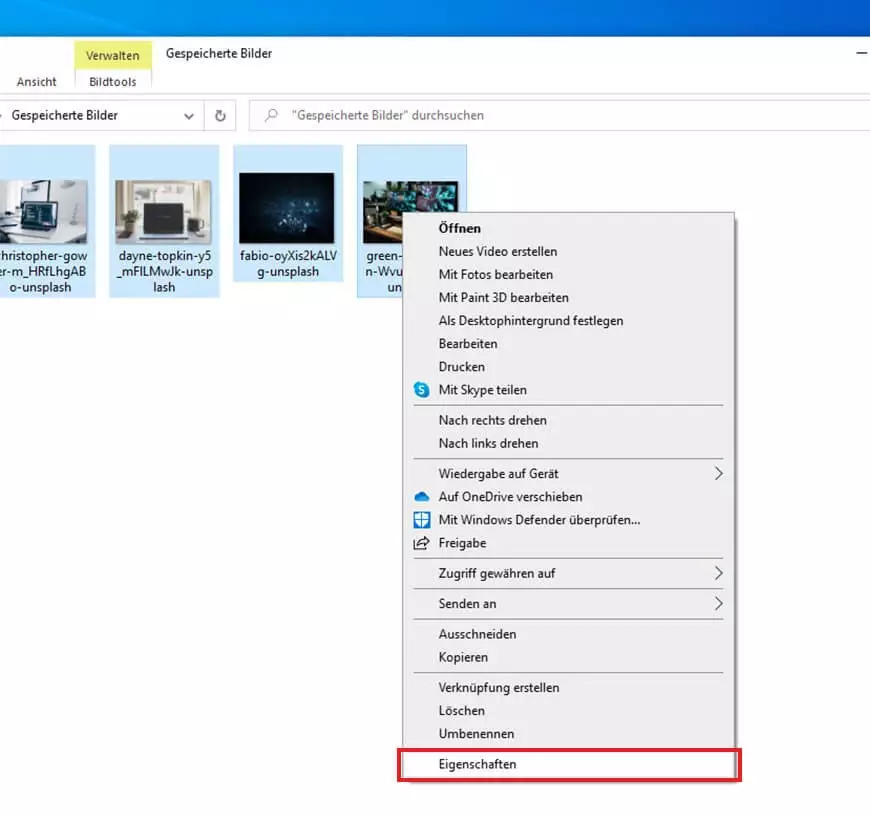Choose Nach rechts drehen
This screenshot has height=815, width=870.
point(492,421)
